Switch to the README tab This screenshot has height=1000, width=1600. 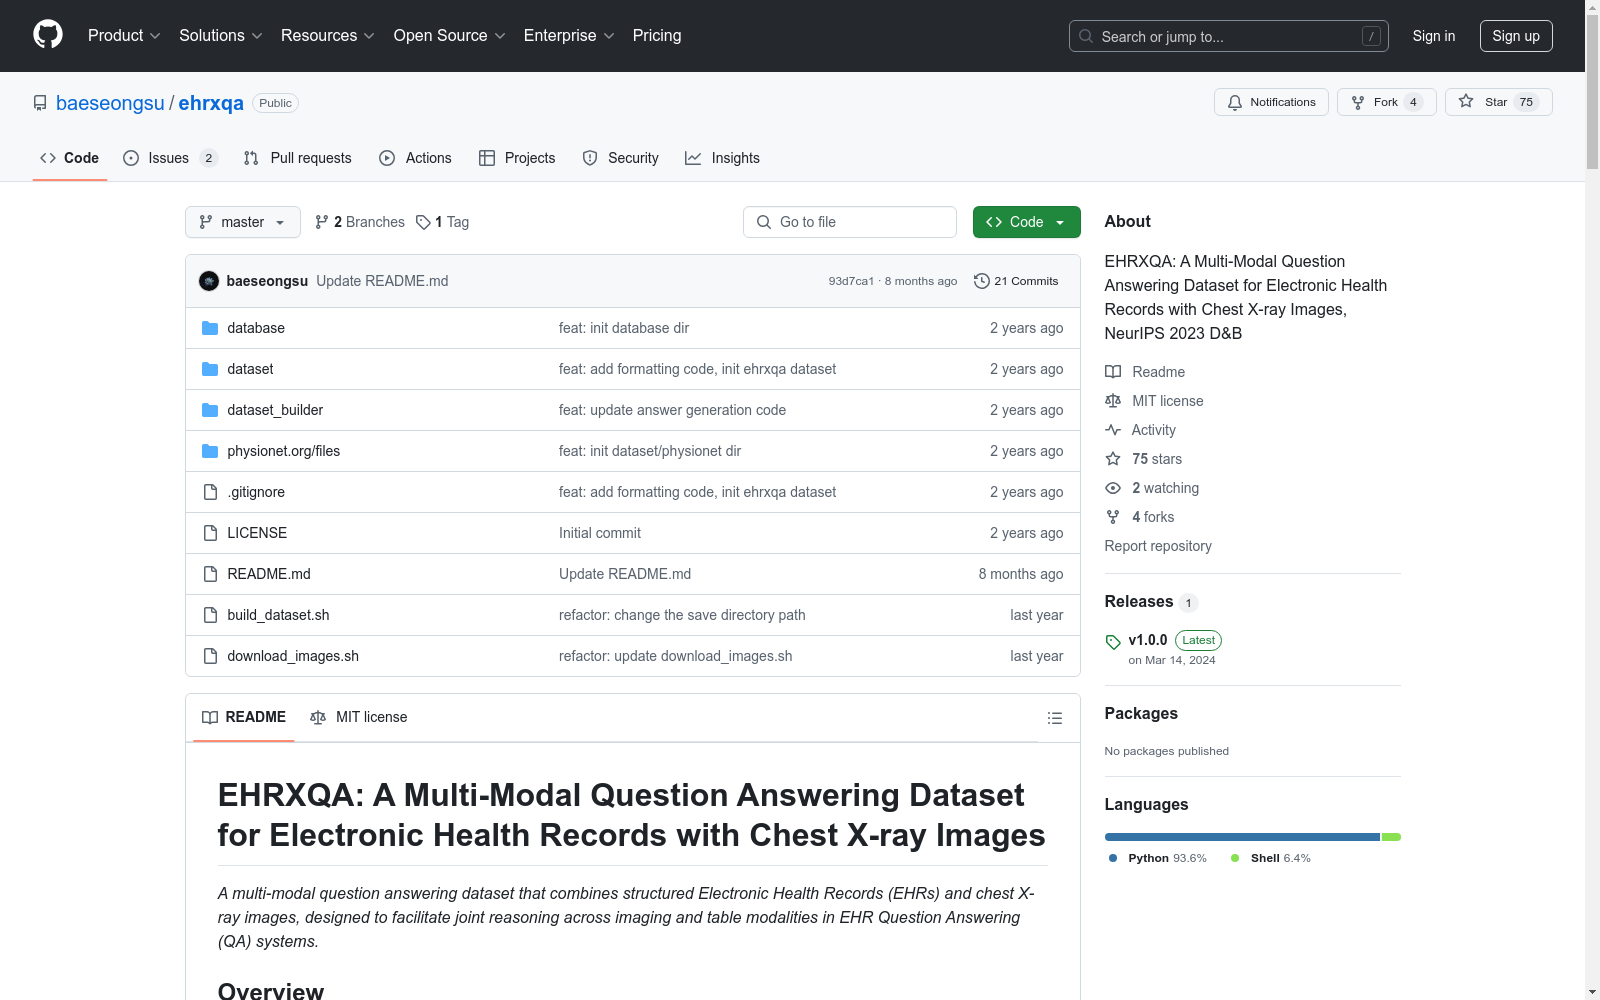point(244,717)
